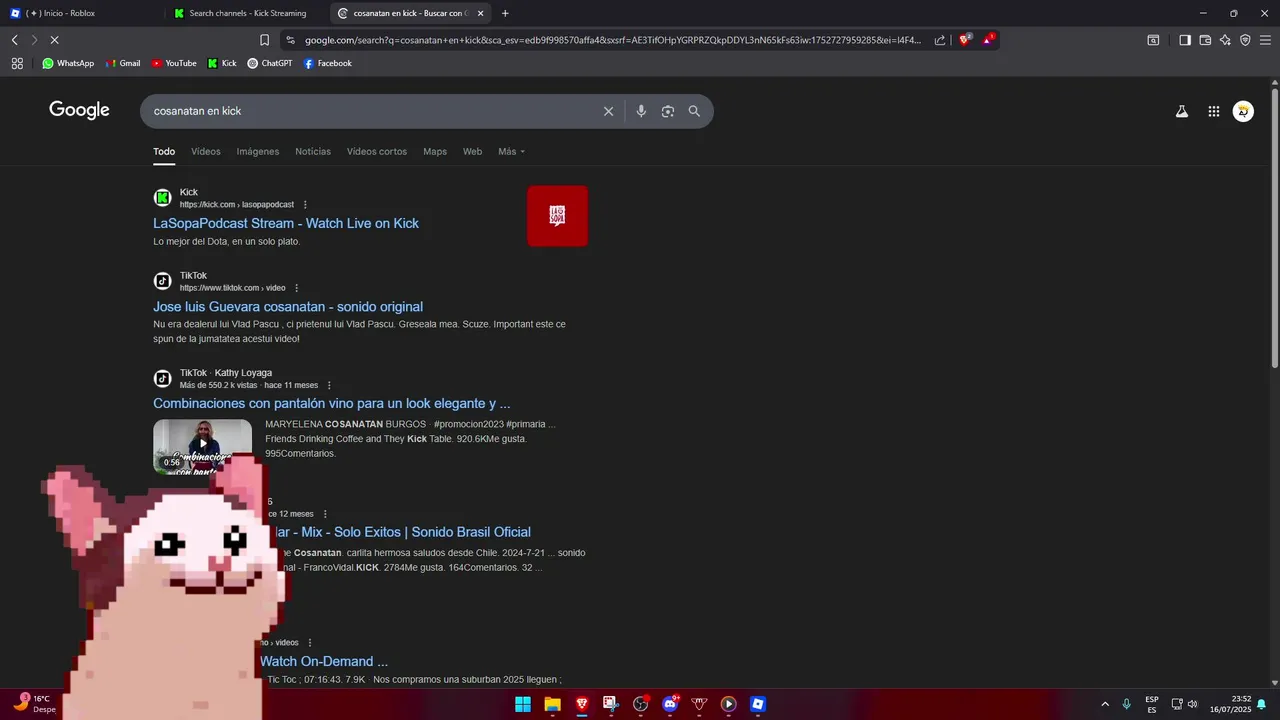
Task: Select the Videos cortos search filter
Action: point(377,152)
